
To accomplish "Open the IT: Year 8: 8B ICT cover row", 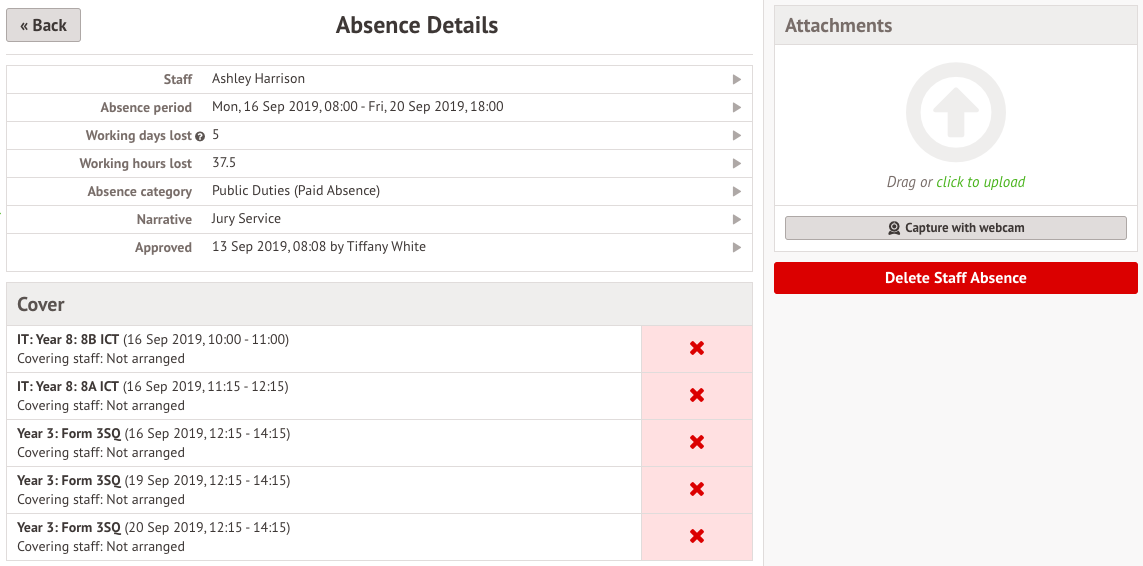I will [x=153, y=348].
